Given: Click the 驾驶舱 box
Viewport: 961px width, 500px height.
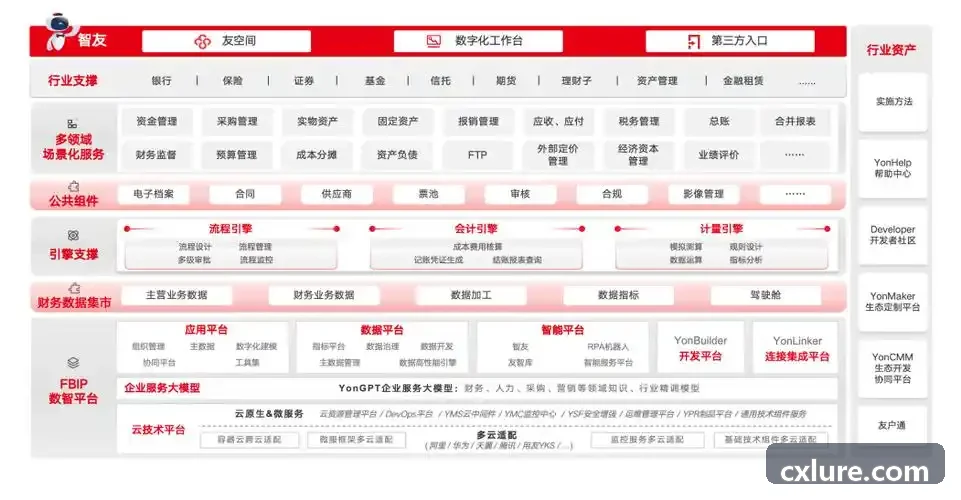Looking at the screenshot, I should click(x=765, y=295).
